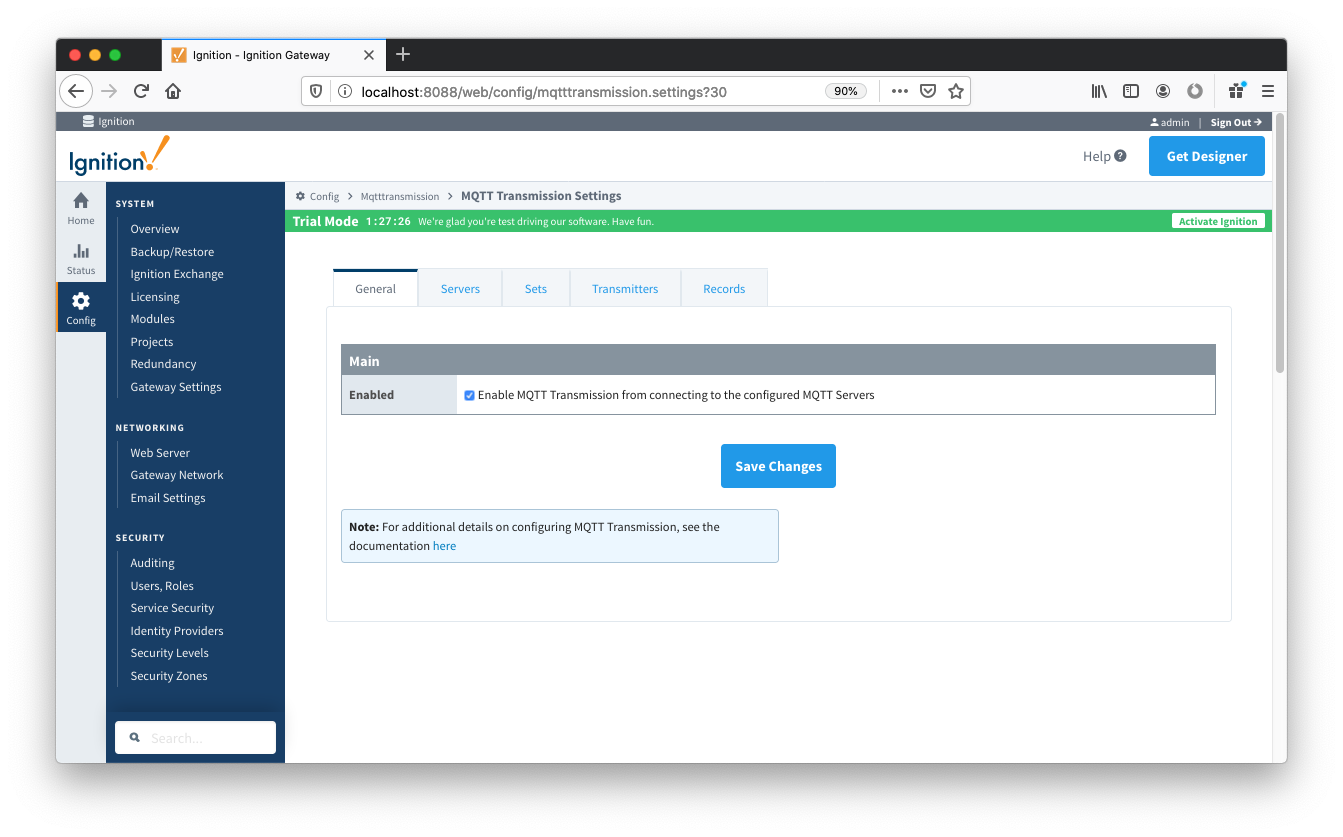Viewport: 1343px width, 837px height.
Task: Click the Config gear icon in breadcrumb
Action: pos(300,196)
